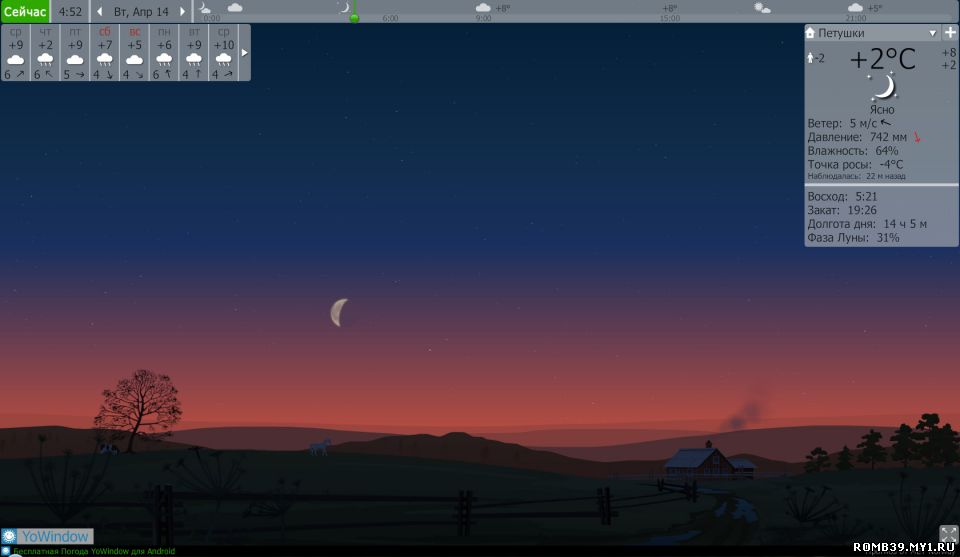
Task: Click the green Сейчас (Now) button
Action: click(25, 11)
